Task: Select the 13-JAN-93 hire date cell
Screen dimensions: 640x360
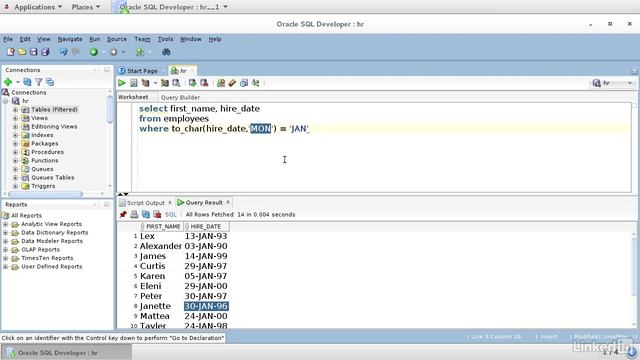Action: coord(206,236)
